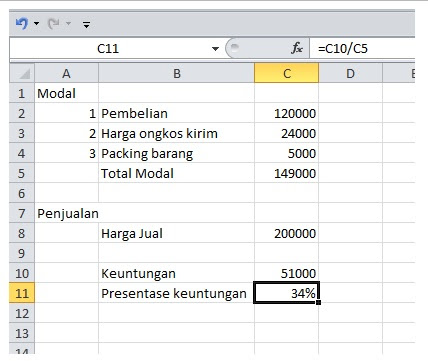
Task: Open Customize Quick Access Toolbar menu
Action: 86,24
